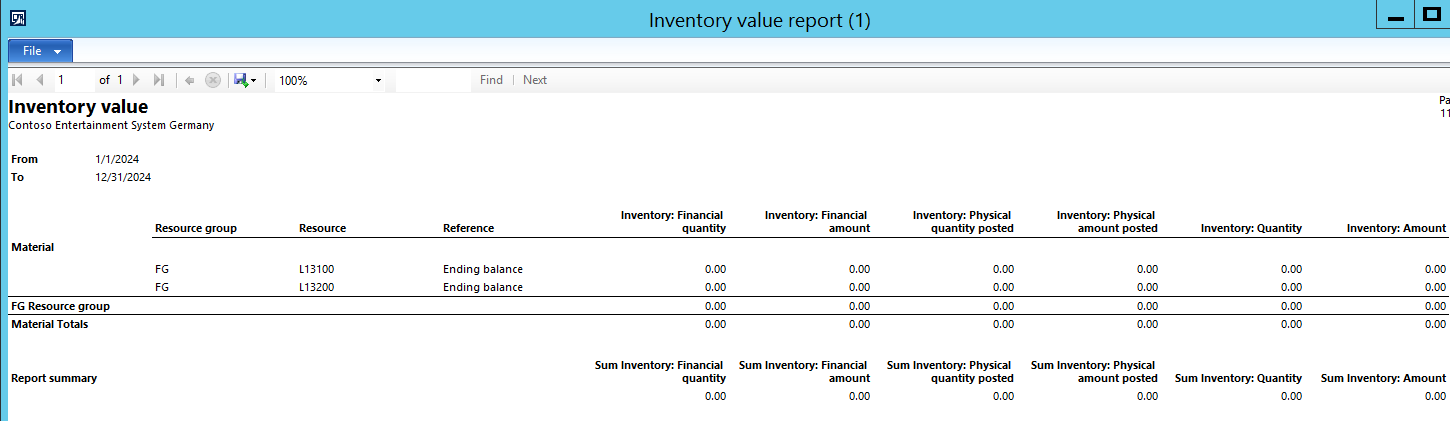Open the export save dropdown
Screen dimensions: 1450x421
click(245, 80)
